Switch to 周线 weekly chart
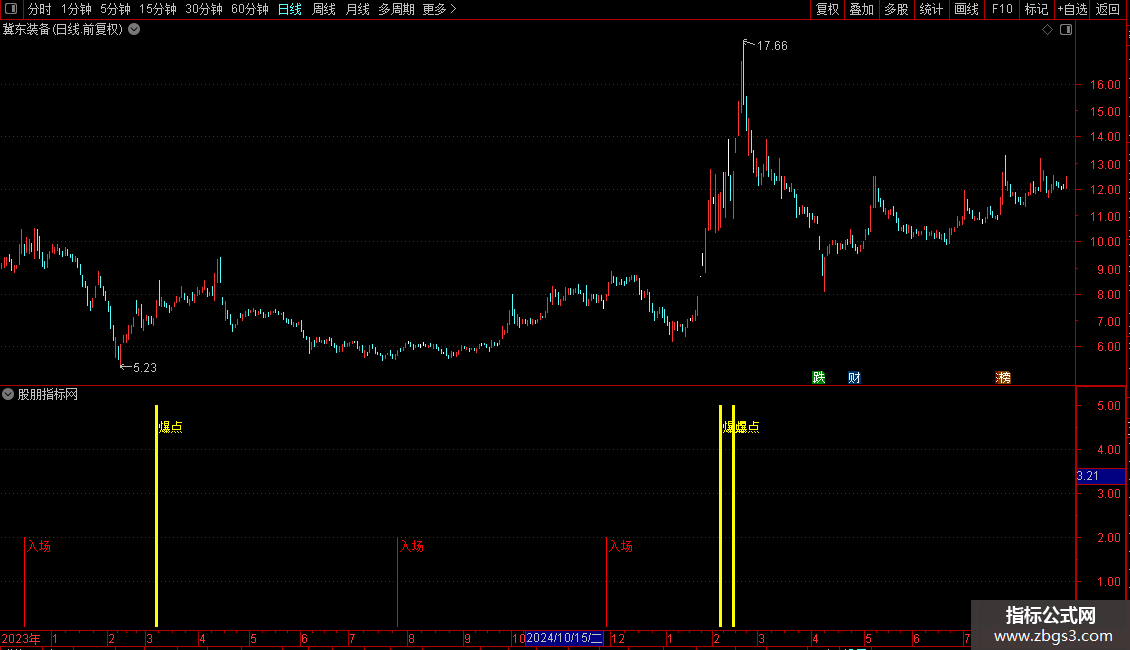Screen dimensions: 1130x650 pyautogui.click(x=324, y=9)
